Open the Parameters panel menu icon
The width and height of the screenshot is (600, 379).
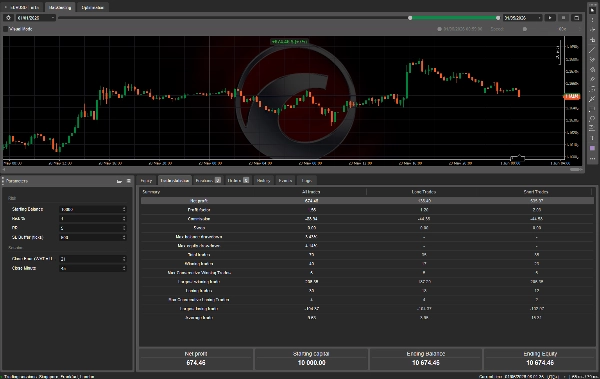point(129,181)
